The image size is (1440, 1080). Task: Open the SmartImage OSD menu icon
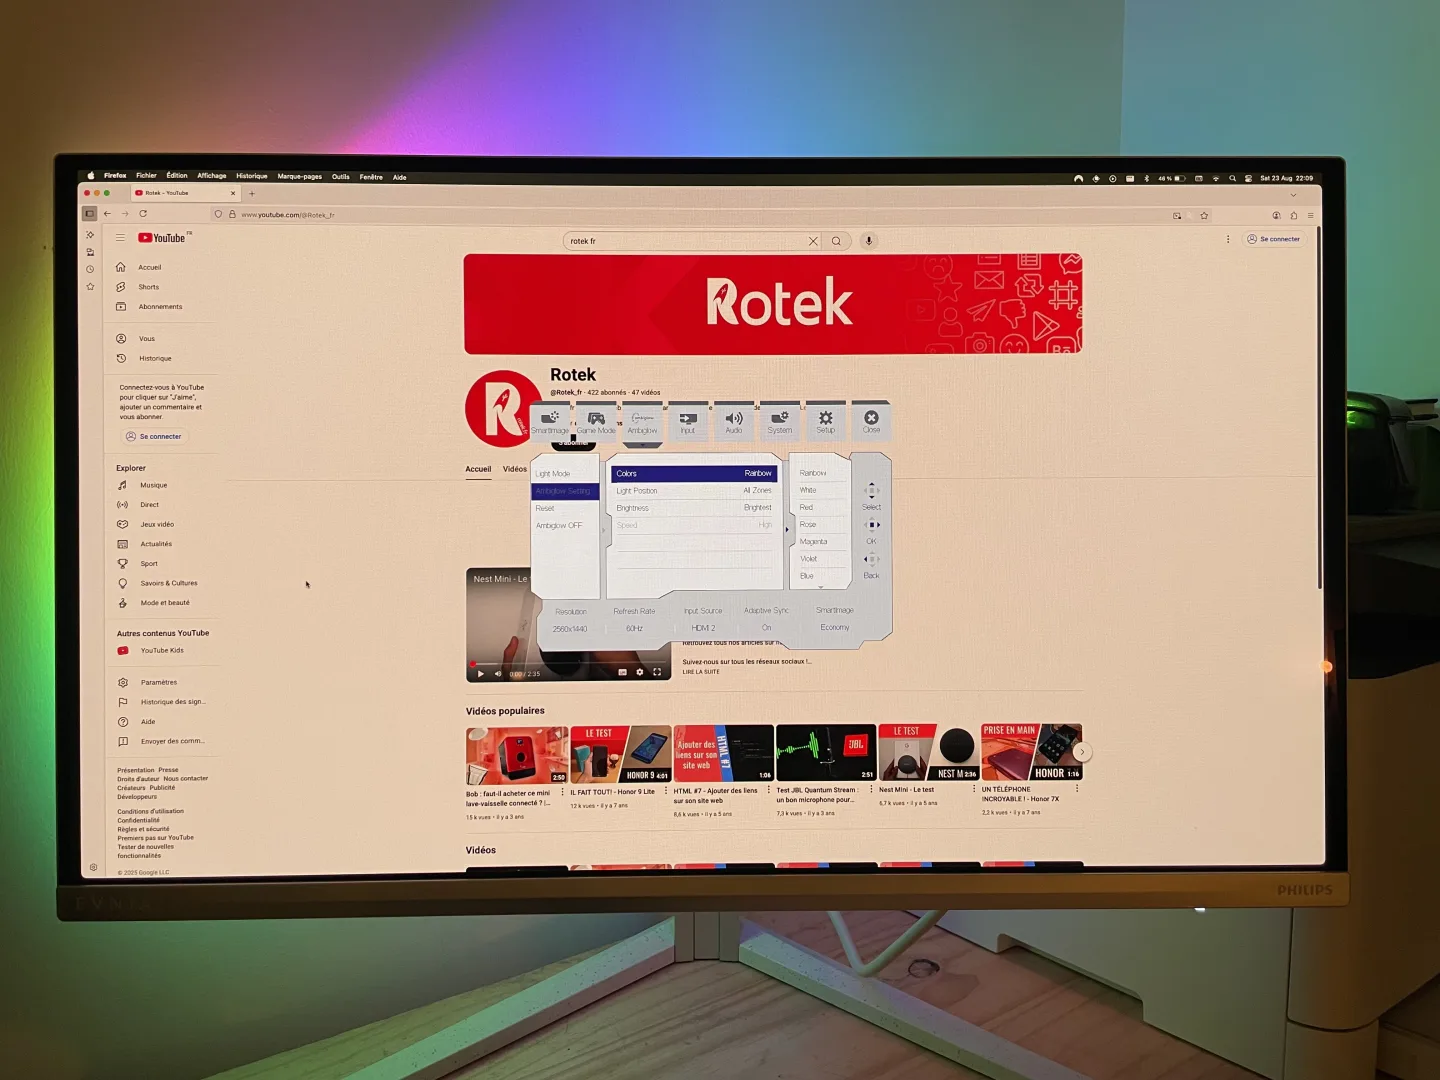(x=550, y=421)
